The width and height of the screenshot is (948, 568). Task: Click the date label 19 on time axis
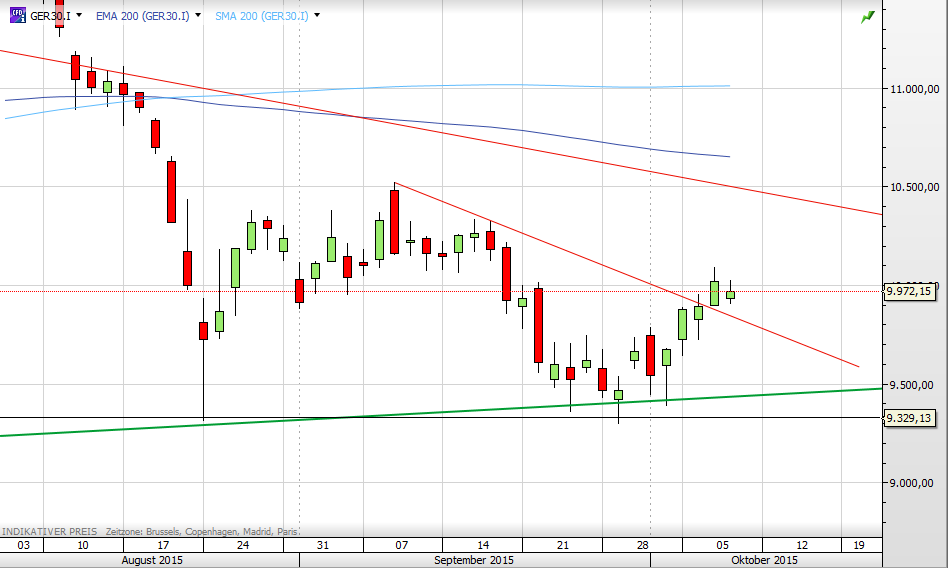pyautogui.click(x=859, y=545)
